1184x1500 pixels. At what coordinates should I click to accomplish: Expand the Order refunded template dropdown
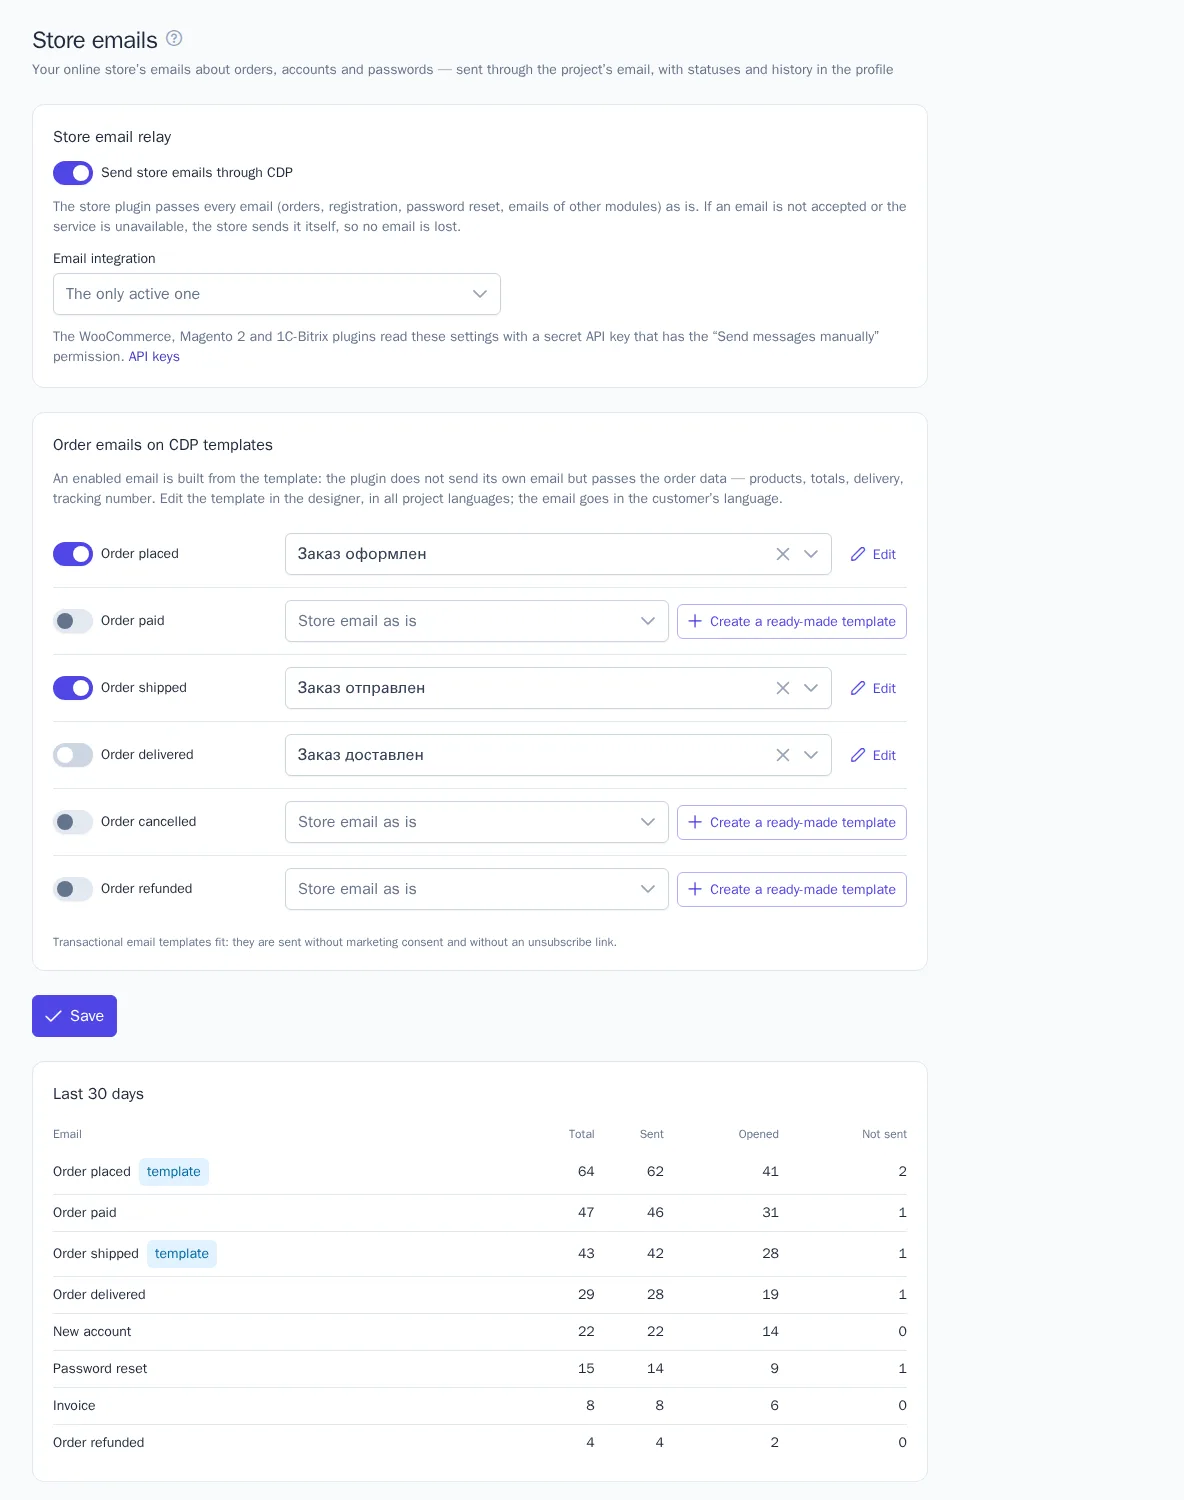point(477,889)
